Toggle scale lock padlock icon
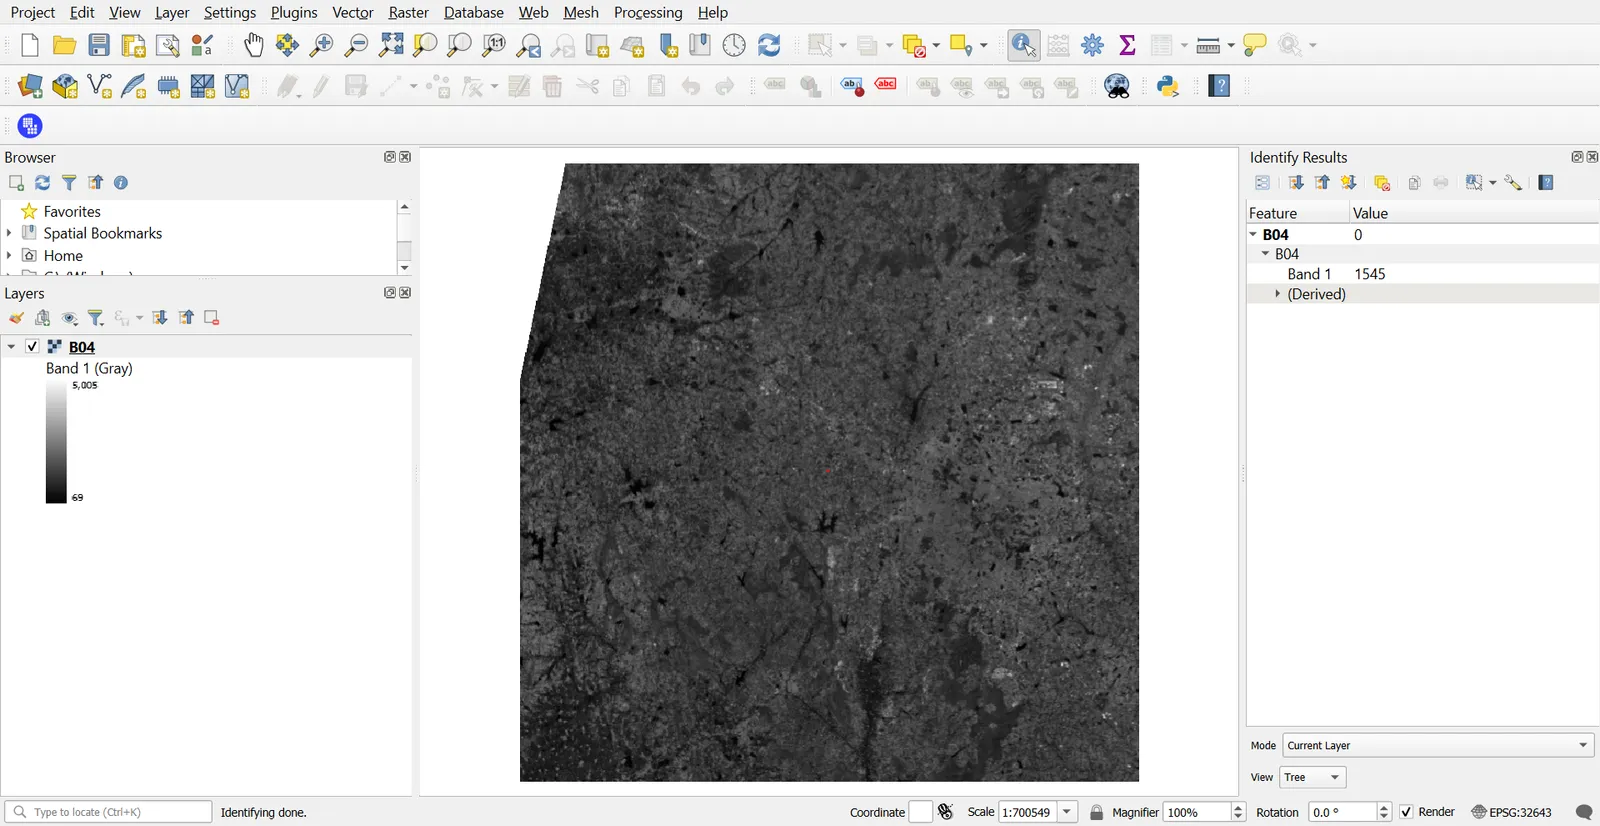 (x=1097, y=812)
